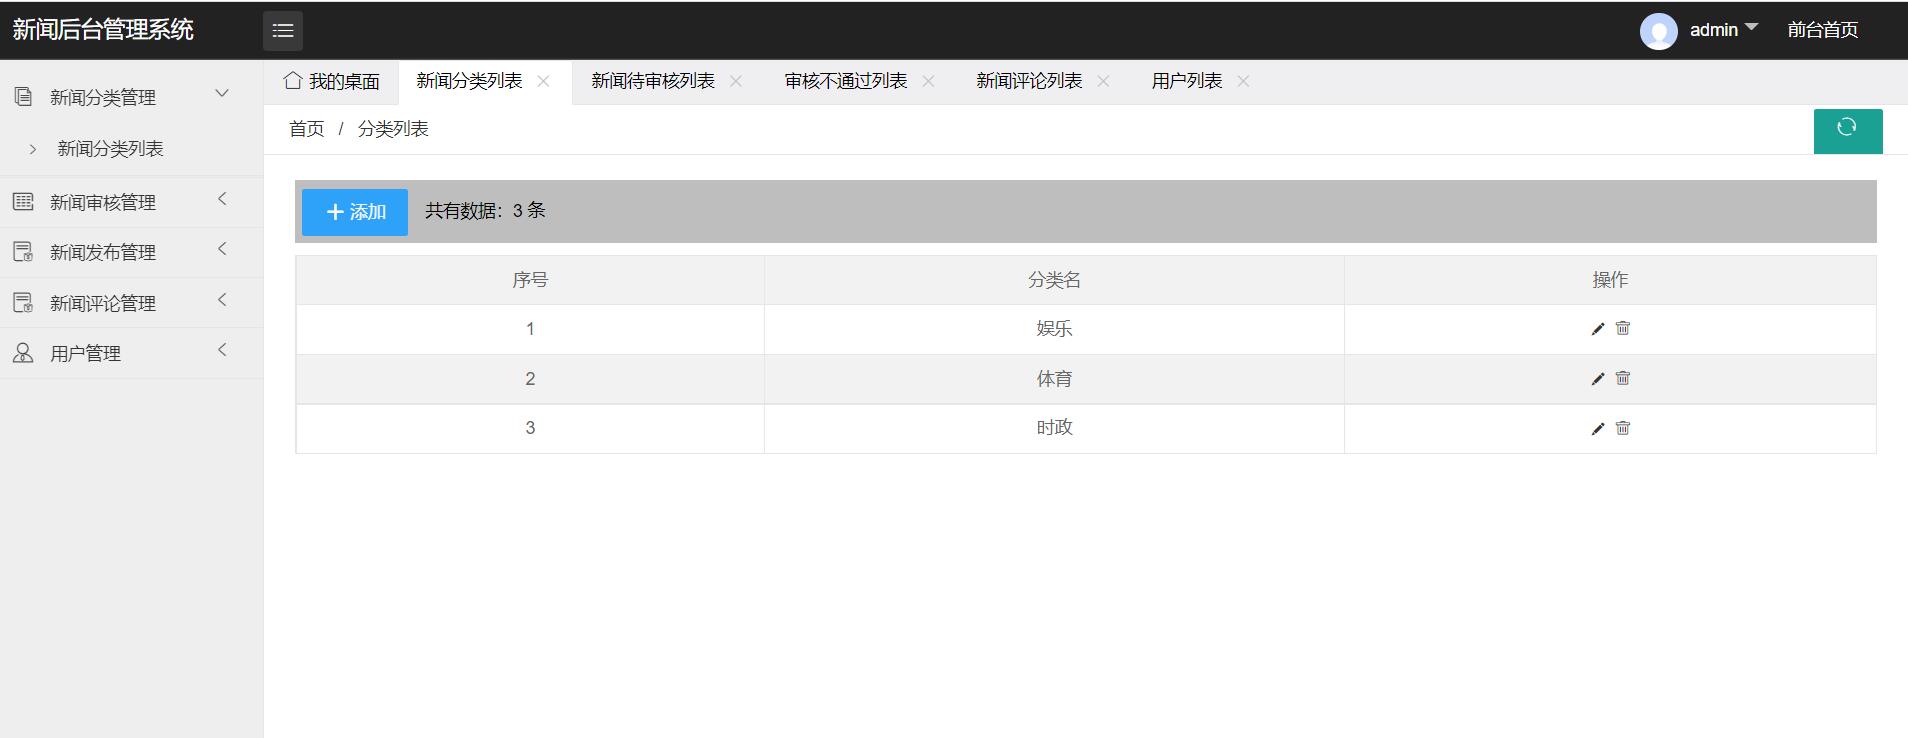Close the 新闻待审核列表 tab
1908x738 pixels.
(736, 81)
